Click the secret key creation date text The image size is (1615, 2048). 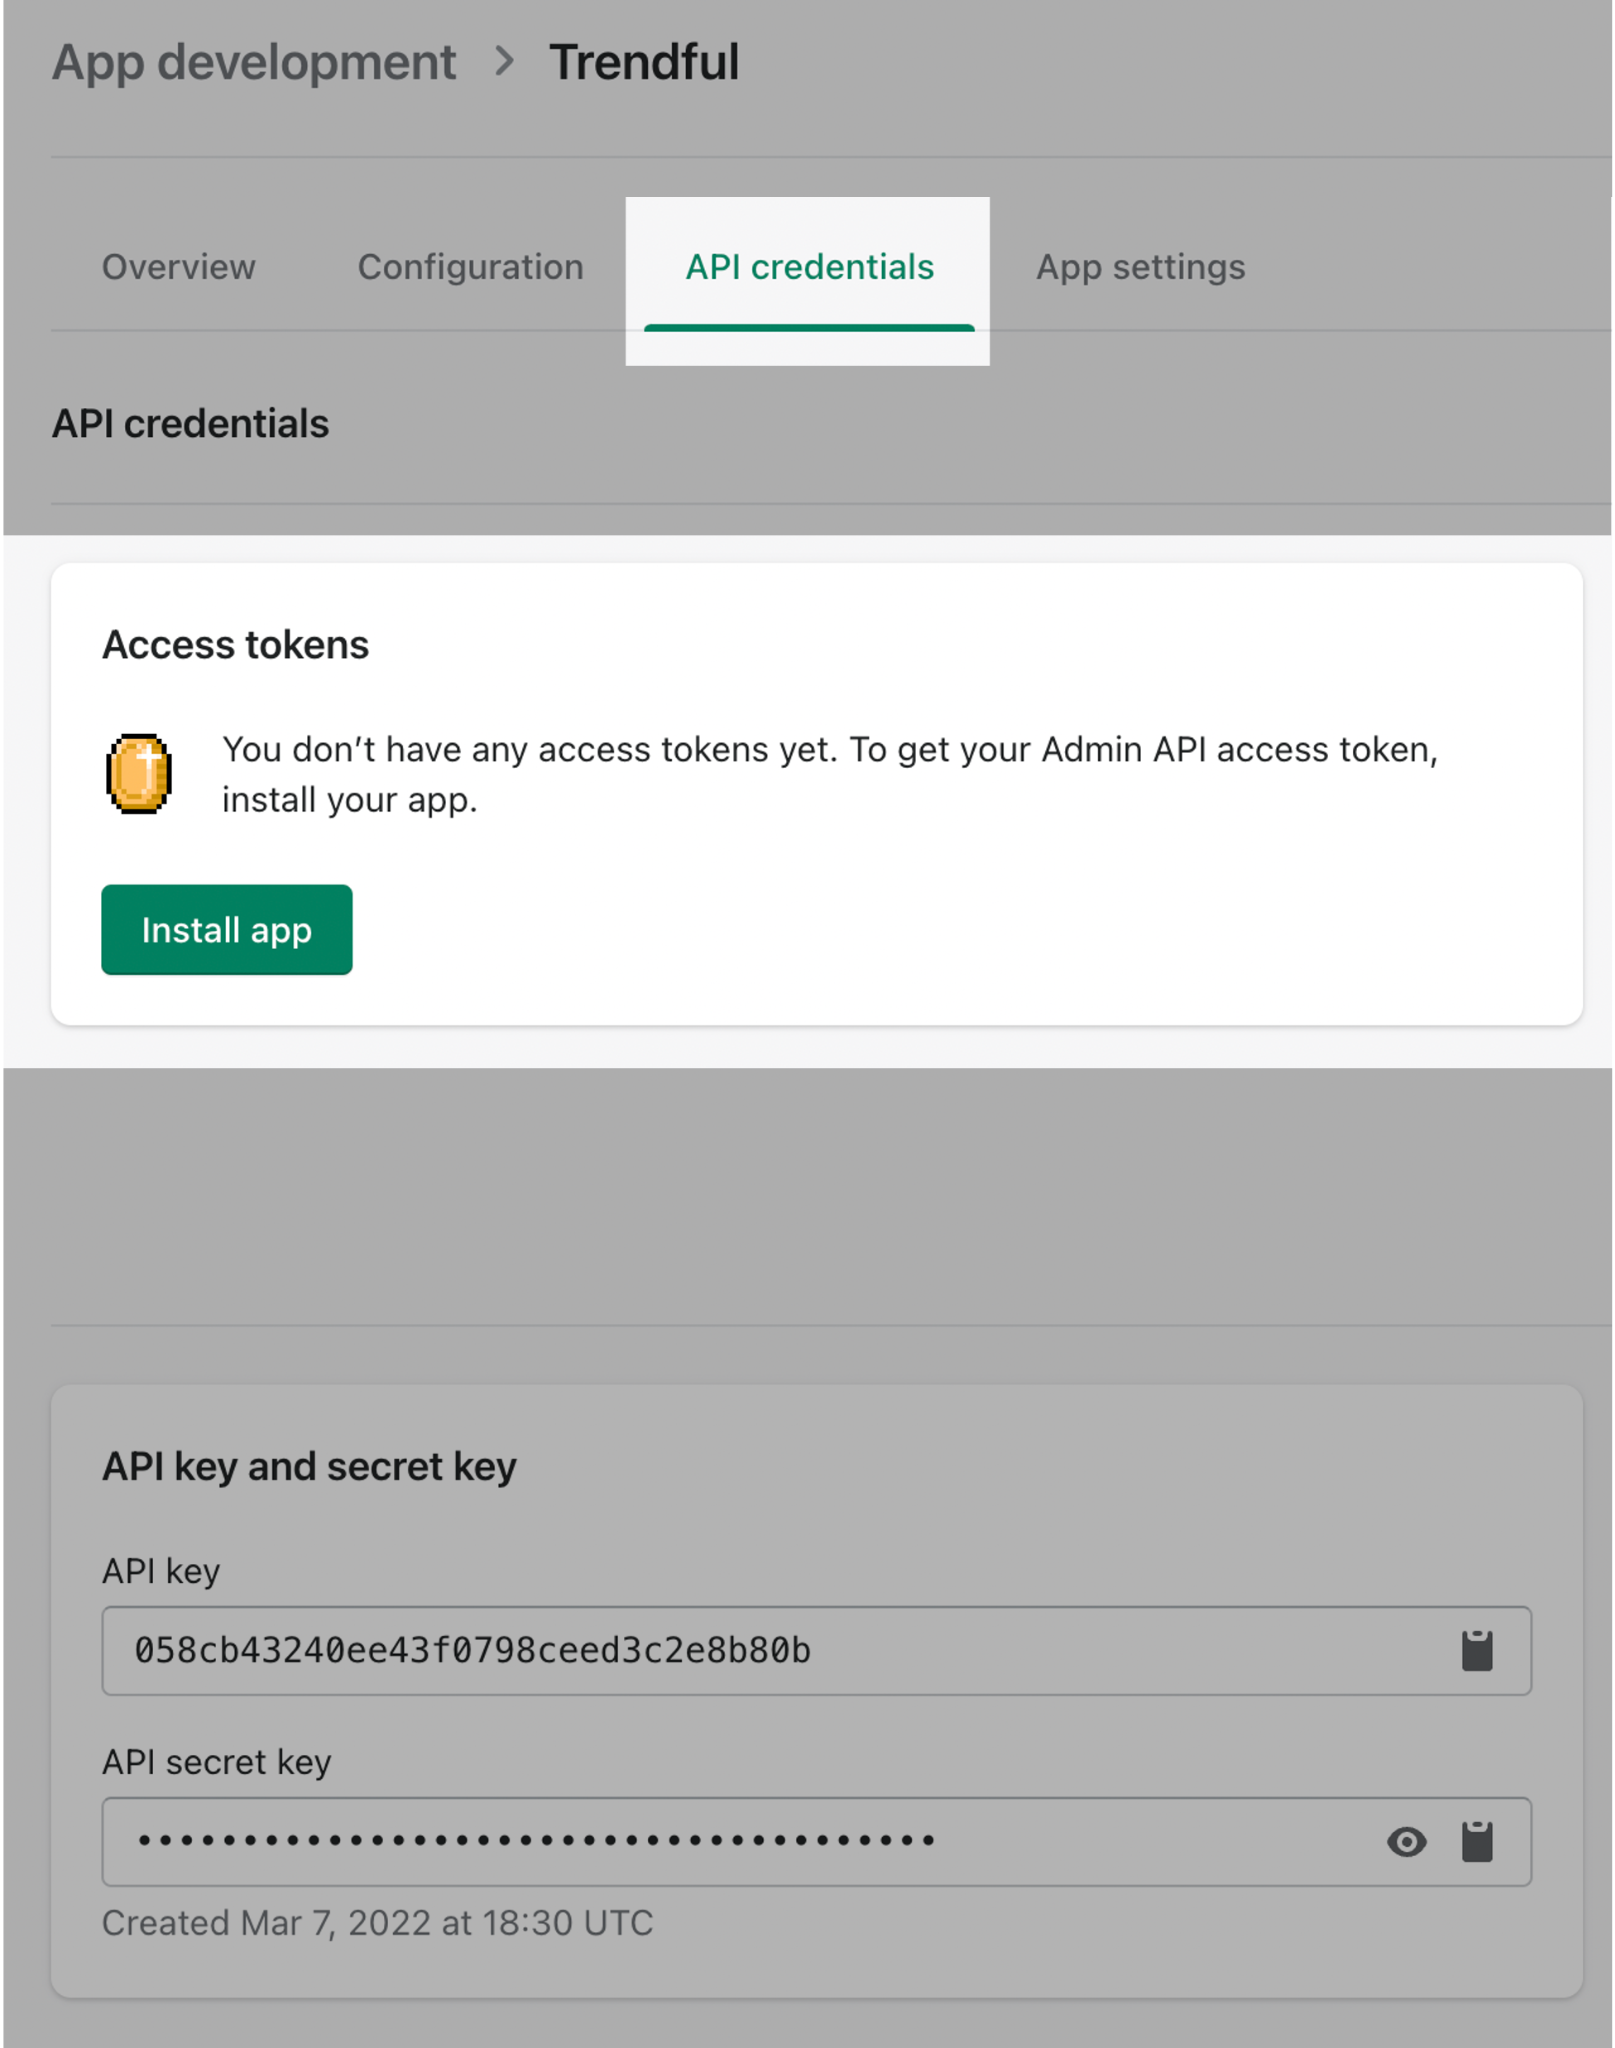(378, 1923)
